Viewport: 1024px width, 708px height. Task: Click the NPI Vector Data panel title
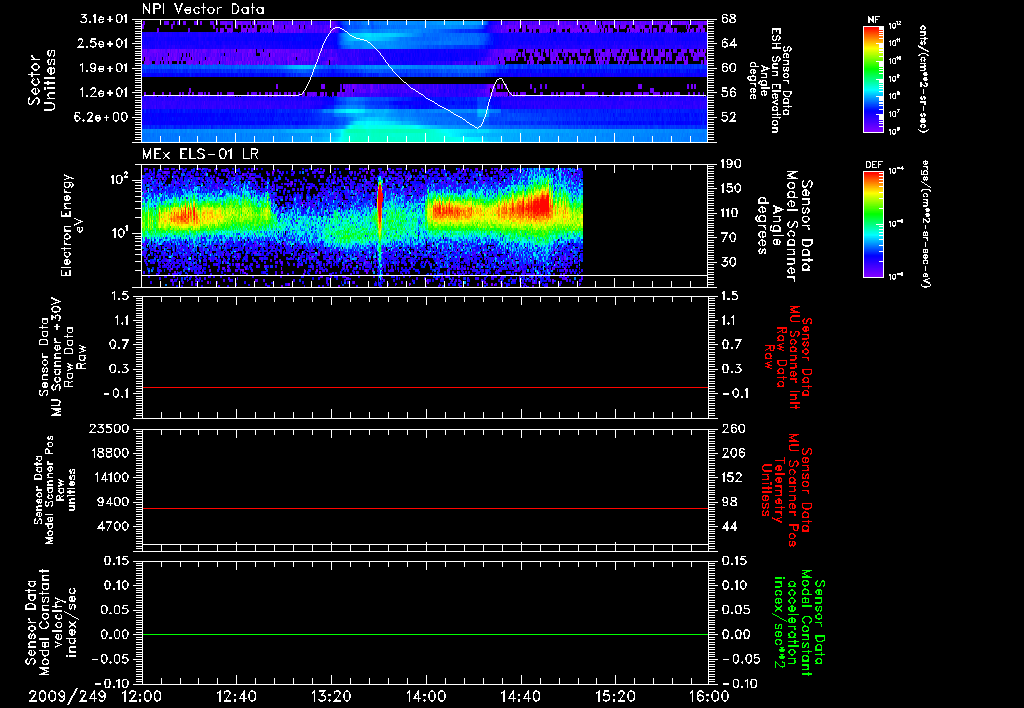[x=203, y=9]
